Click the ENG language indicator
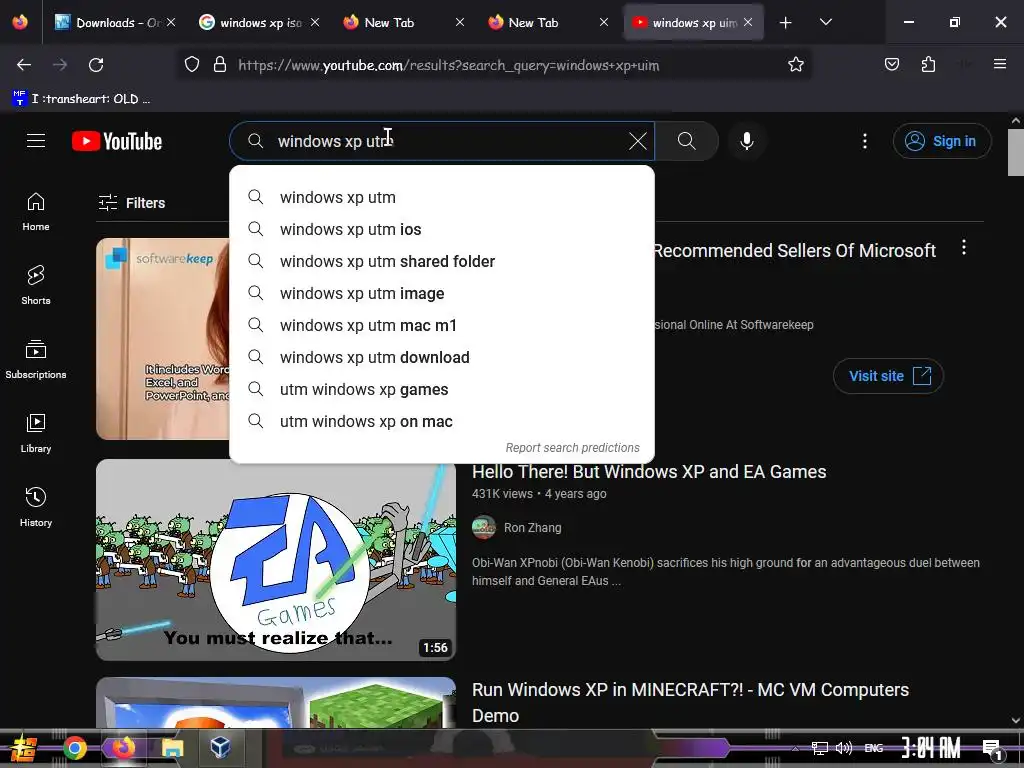 [874, 748]
